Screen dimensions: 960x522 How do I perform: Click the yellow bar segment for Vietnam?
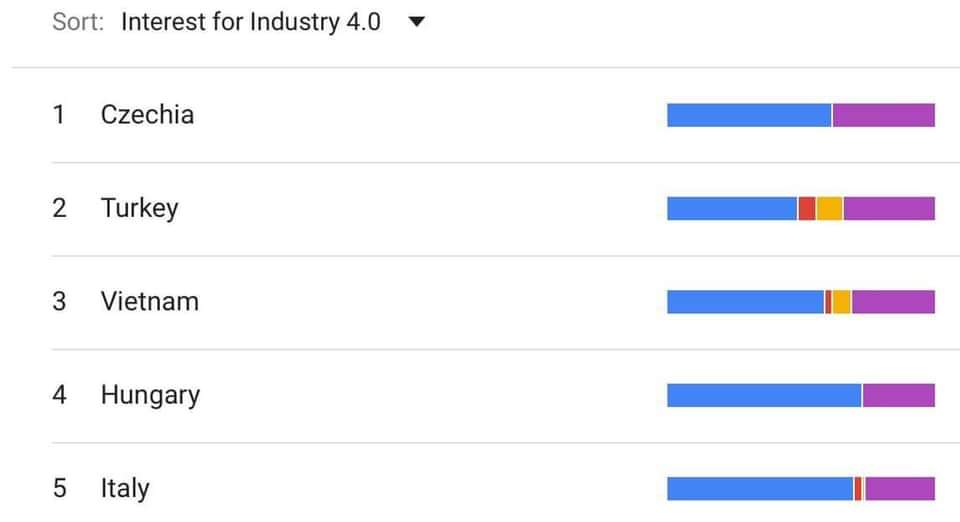pos(841,302)
